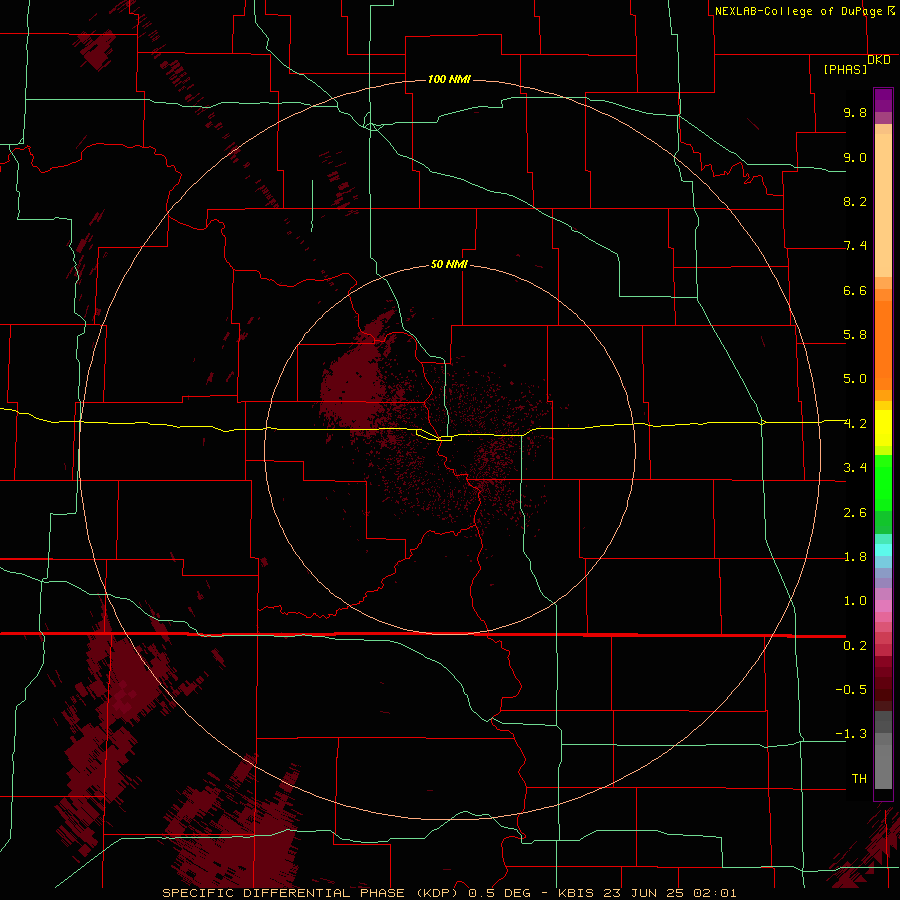Select the 9.8 value on the color scale
900x900 pixels.
coord(855,112)
